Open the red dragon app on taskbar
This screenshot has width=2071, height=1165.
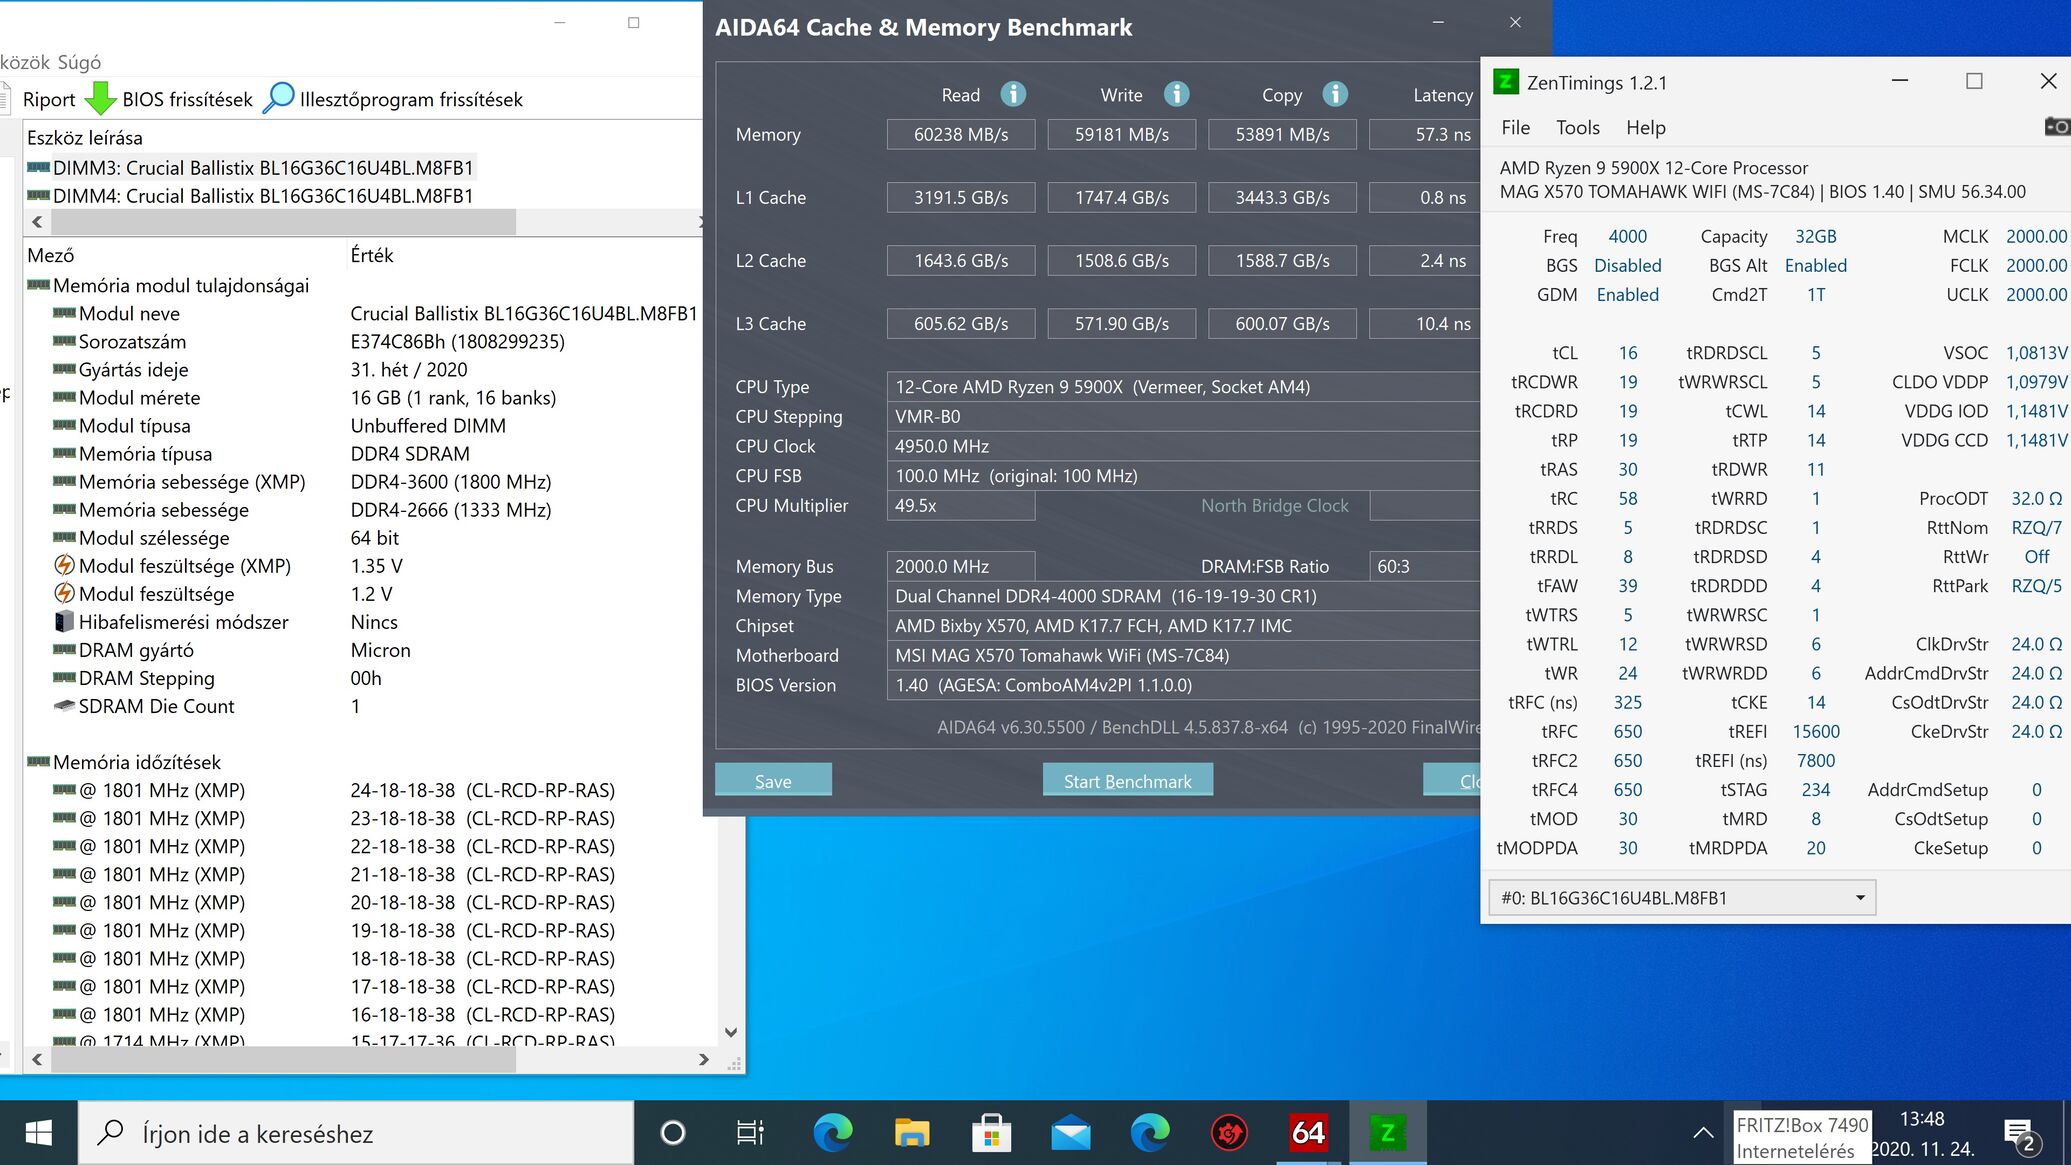[x=1229, y=1133]
